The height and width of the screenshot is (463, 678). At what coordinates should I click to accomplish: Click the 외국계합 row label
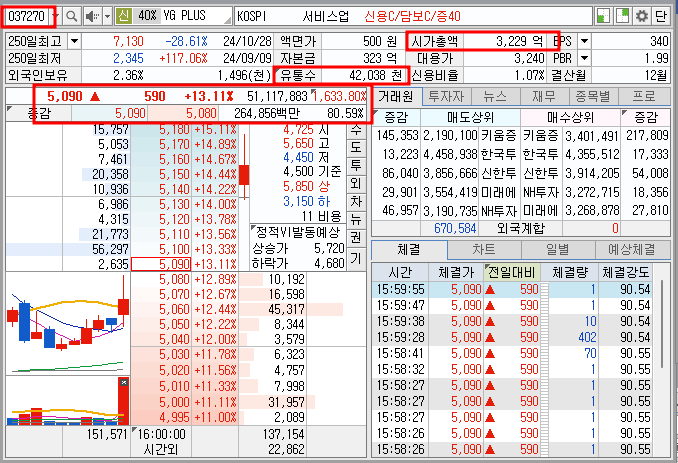tap(521, 228)
